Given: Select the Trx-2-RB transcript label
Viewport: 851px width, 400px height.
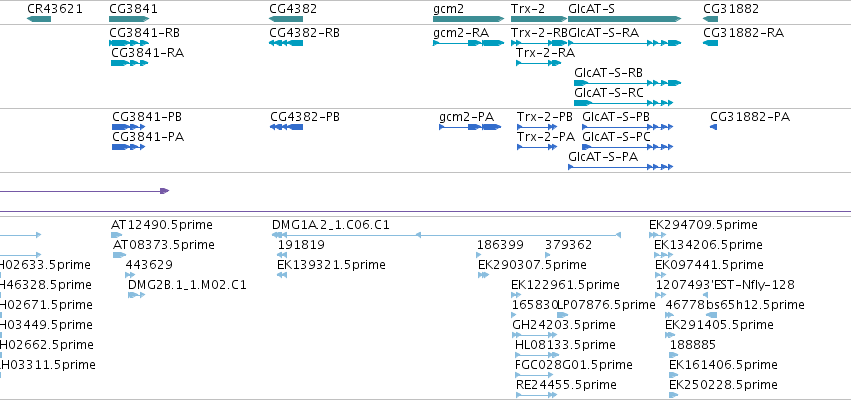Looking at the screenshot, I should [539, 33].
